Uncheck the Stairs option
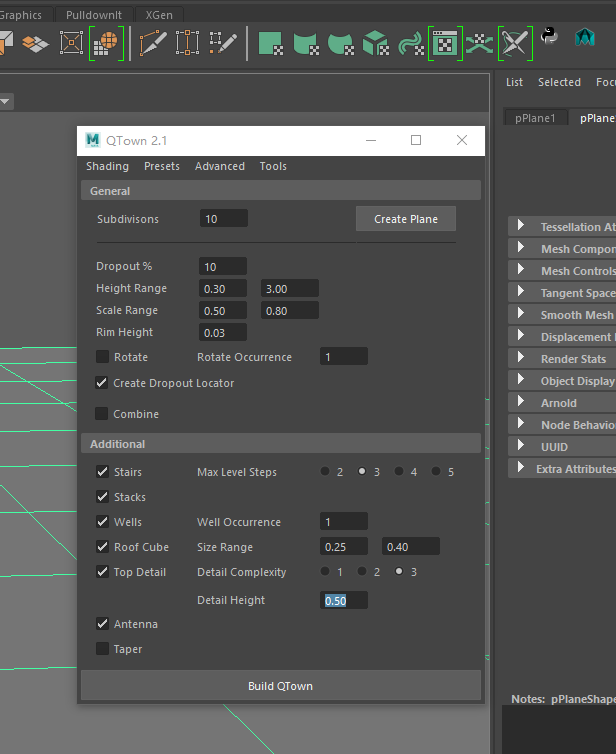This screenshot has height=754, width=616. click(102, 471)
